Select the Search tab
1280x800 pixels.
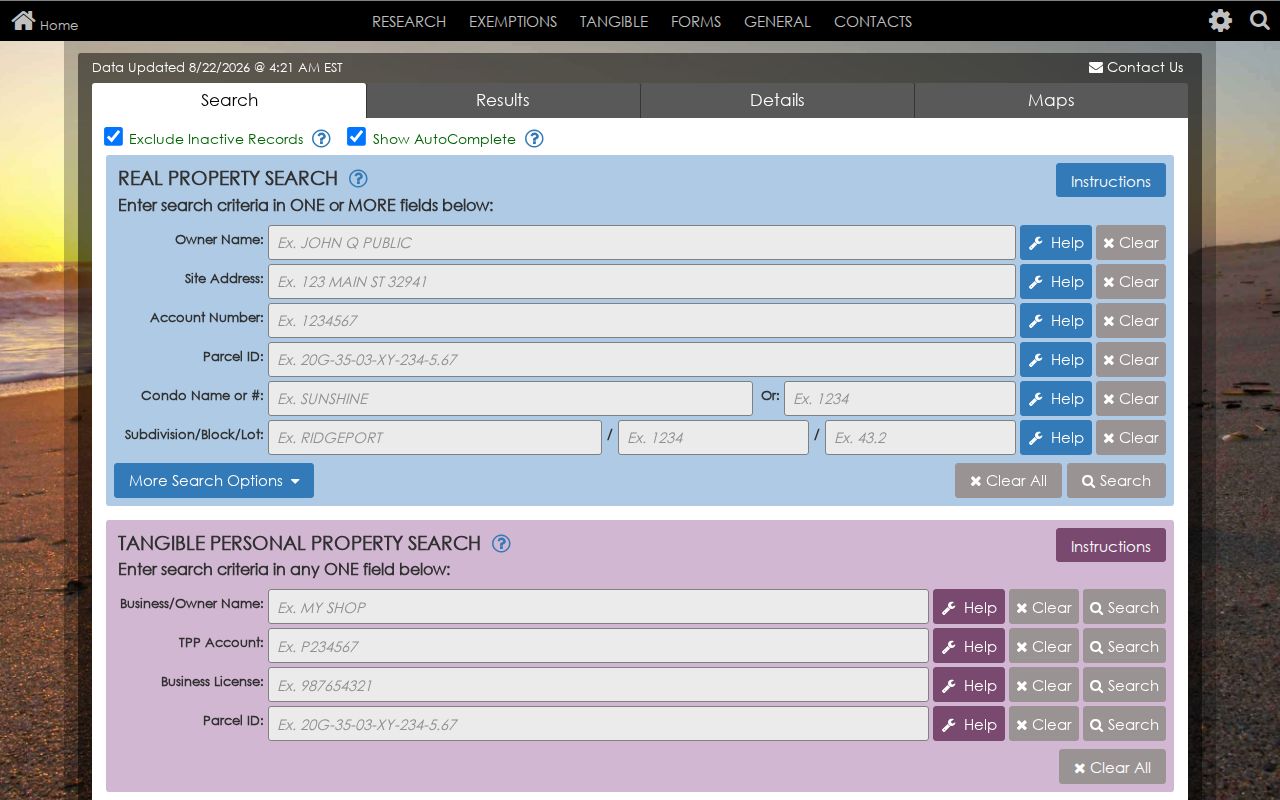[229, 100]
